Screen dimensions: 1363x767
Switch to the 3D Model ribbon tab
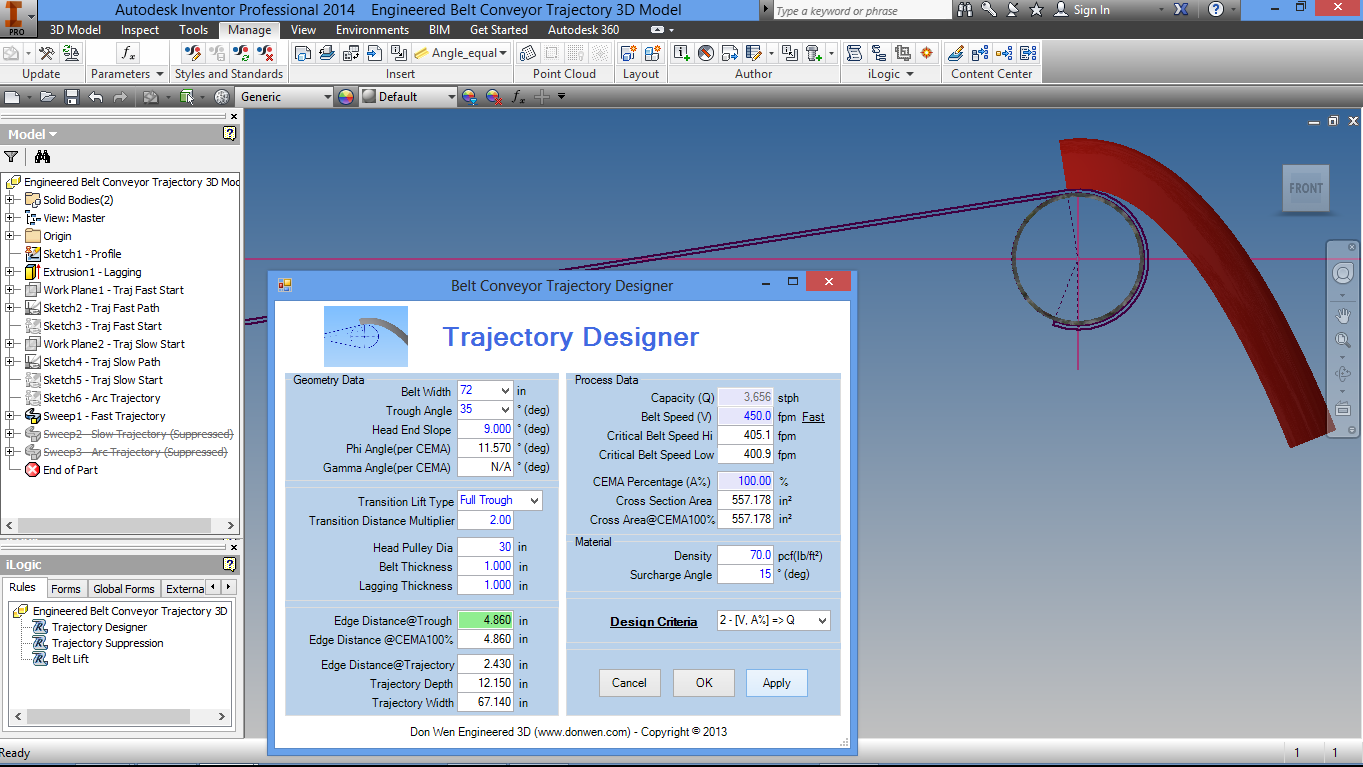coord(75,30)
